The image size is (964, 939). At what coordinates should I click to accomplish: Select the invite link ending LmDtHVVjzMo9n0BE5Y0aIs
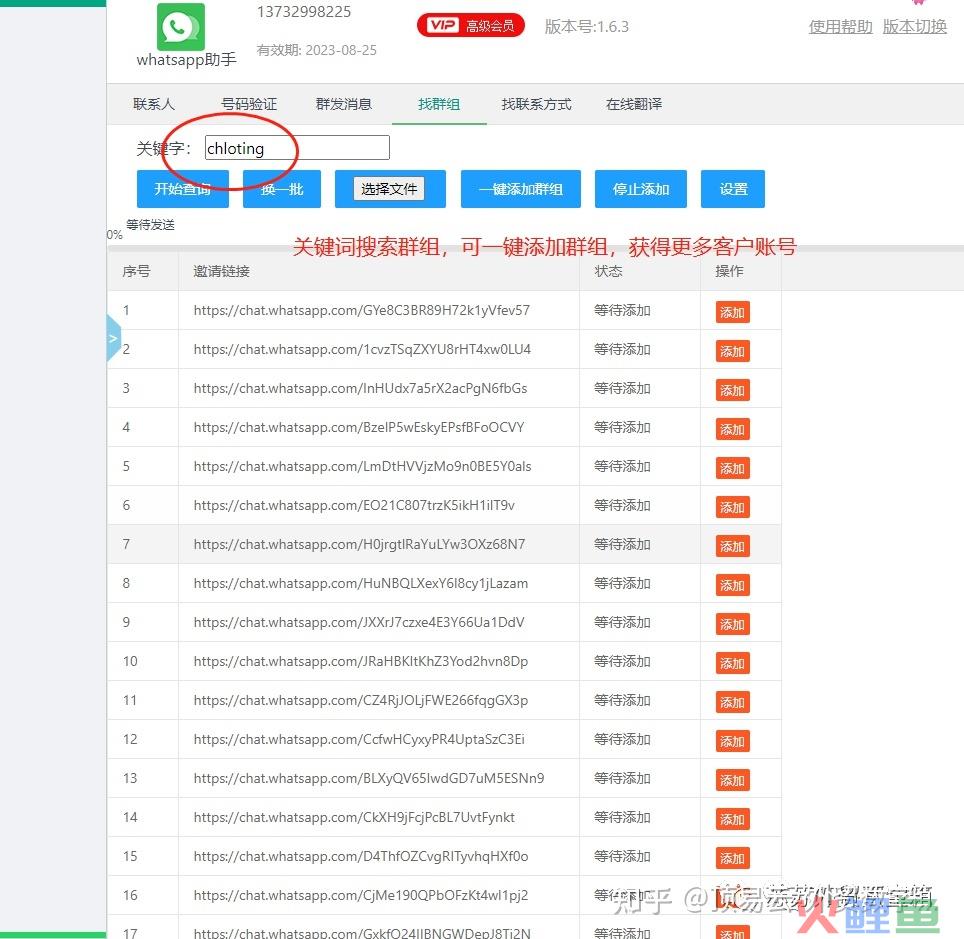(x=363, y=466)
